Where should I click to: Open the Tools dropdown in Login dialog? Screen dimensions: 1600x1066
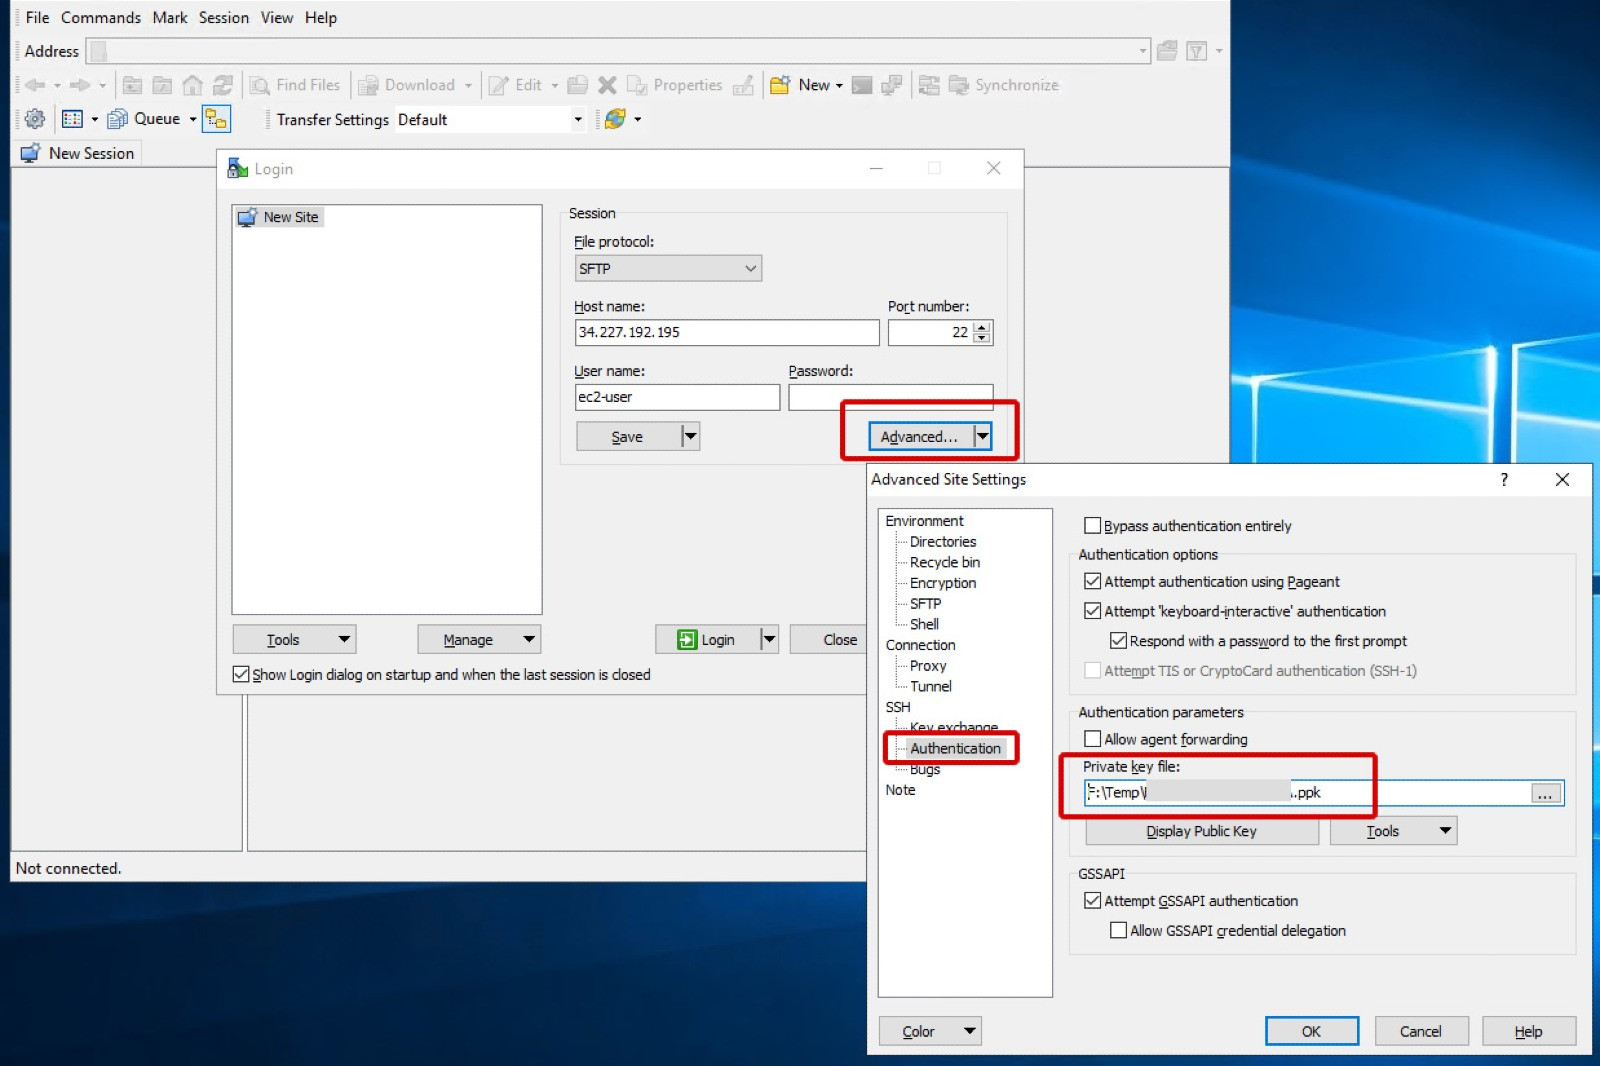(x=294, y=639)
